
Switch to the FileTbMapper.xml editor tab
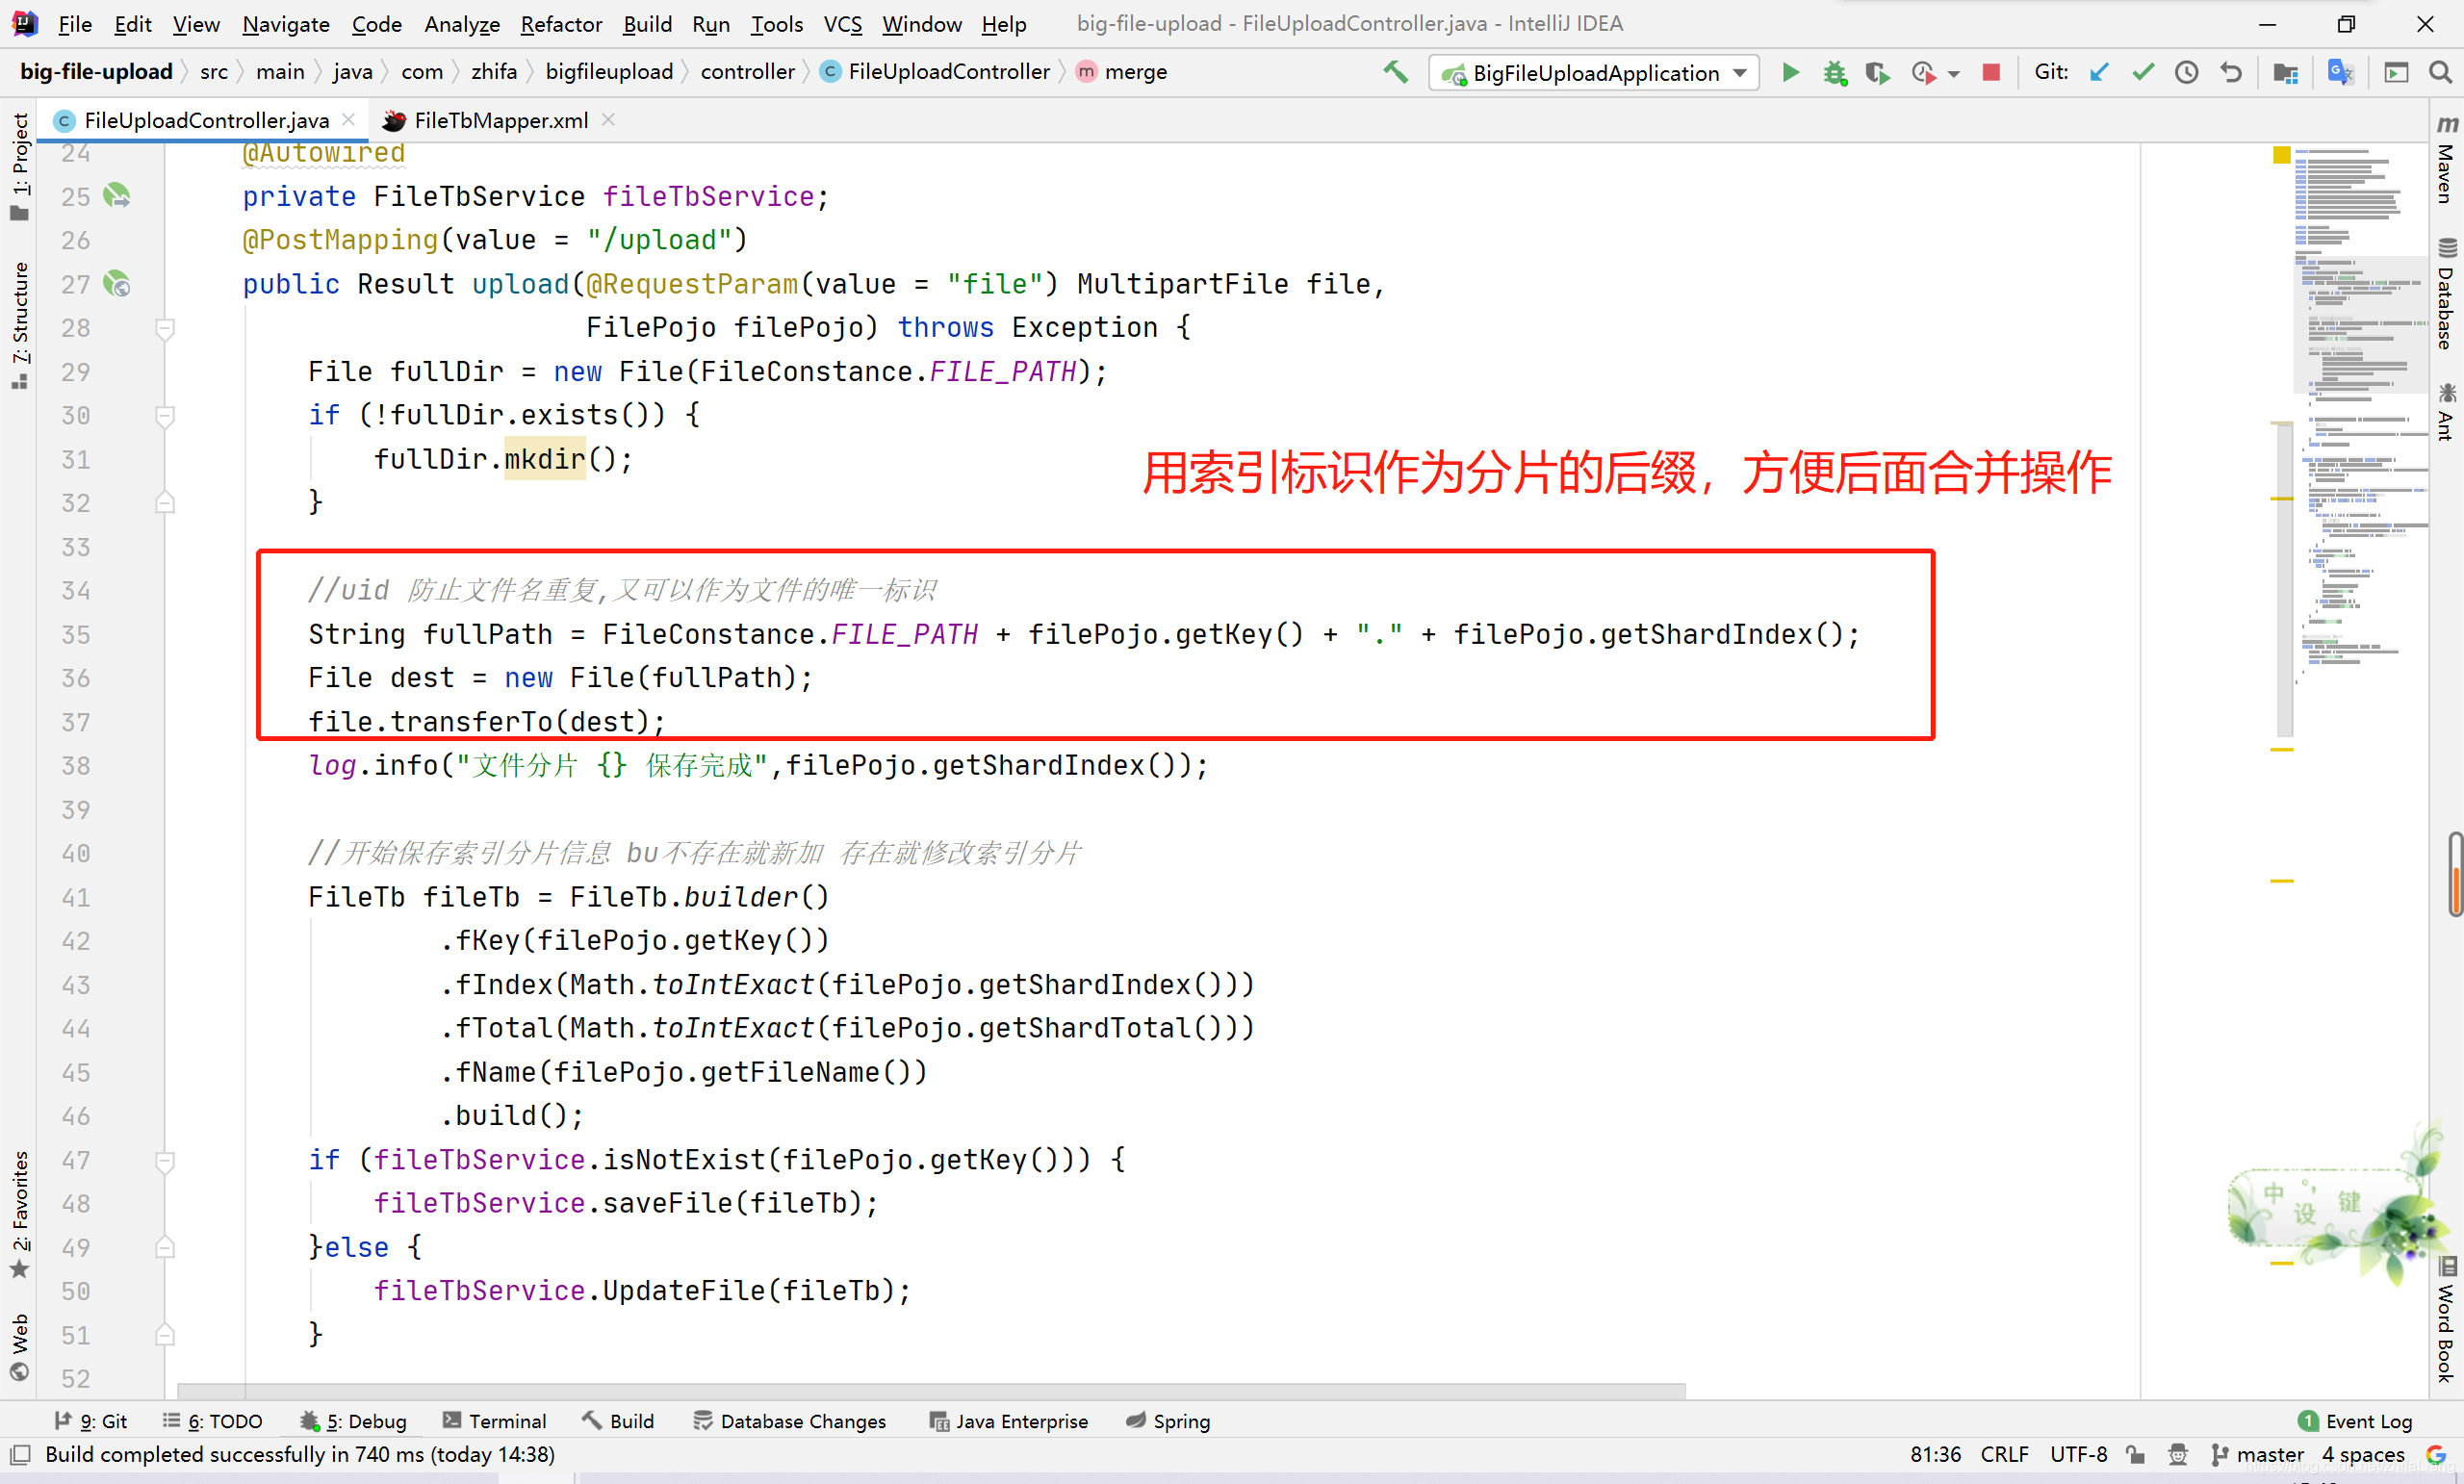coord(500,120)
